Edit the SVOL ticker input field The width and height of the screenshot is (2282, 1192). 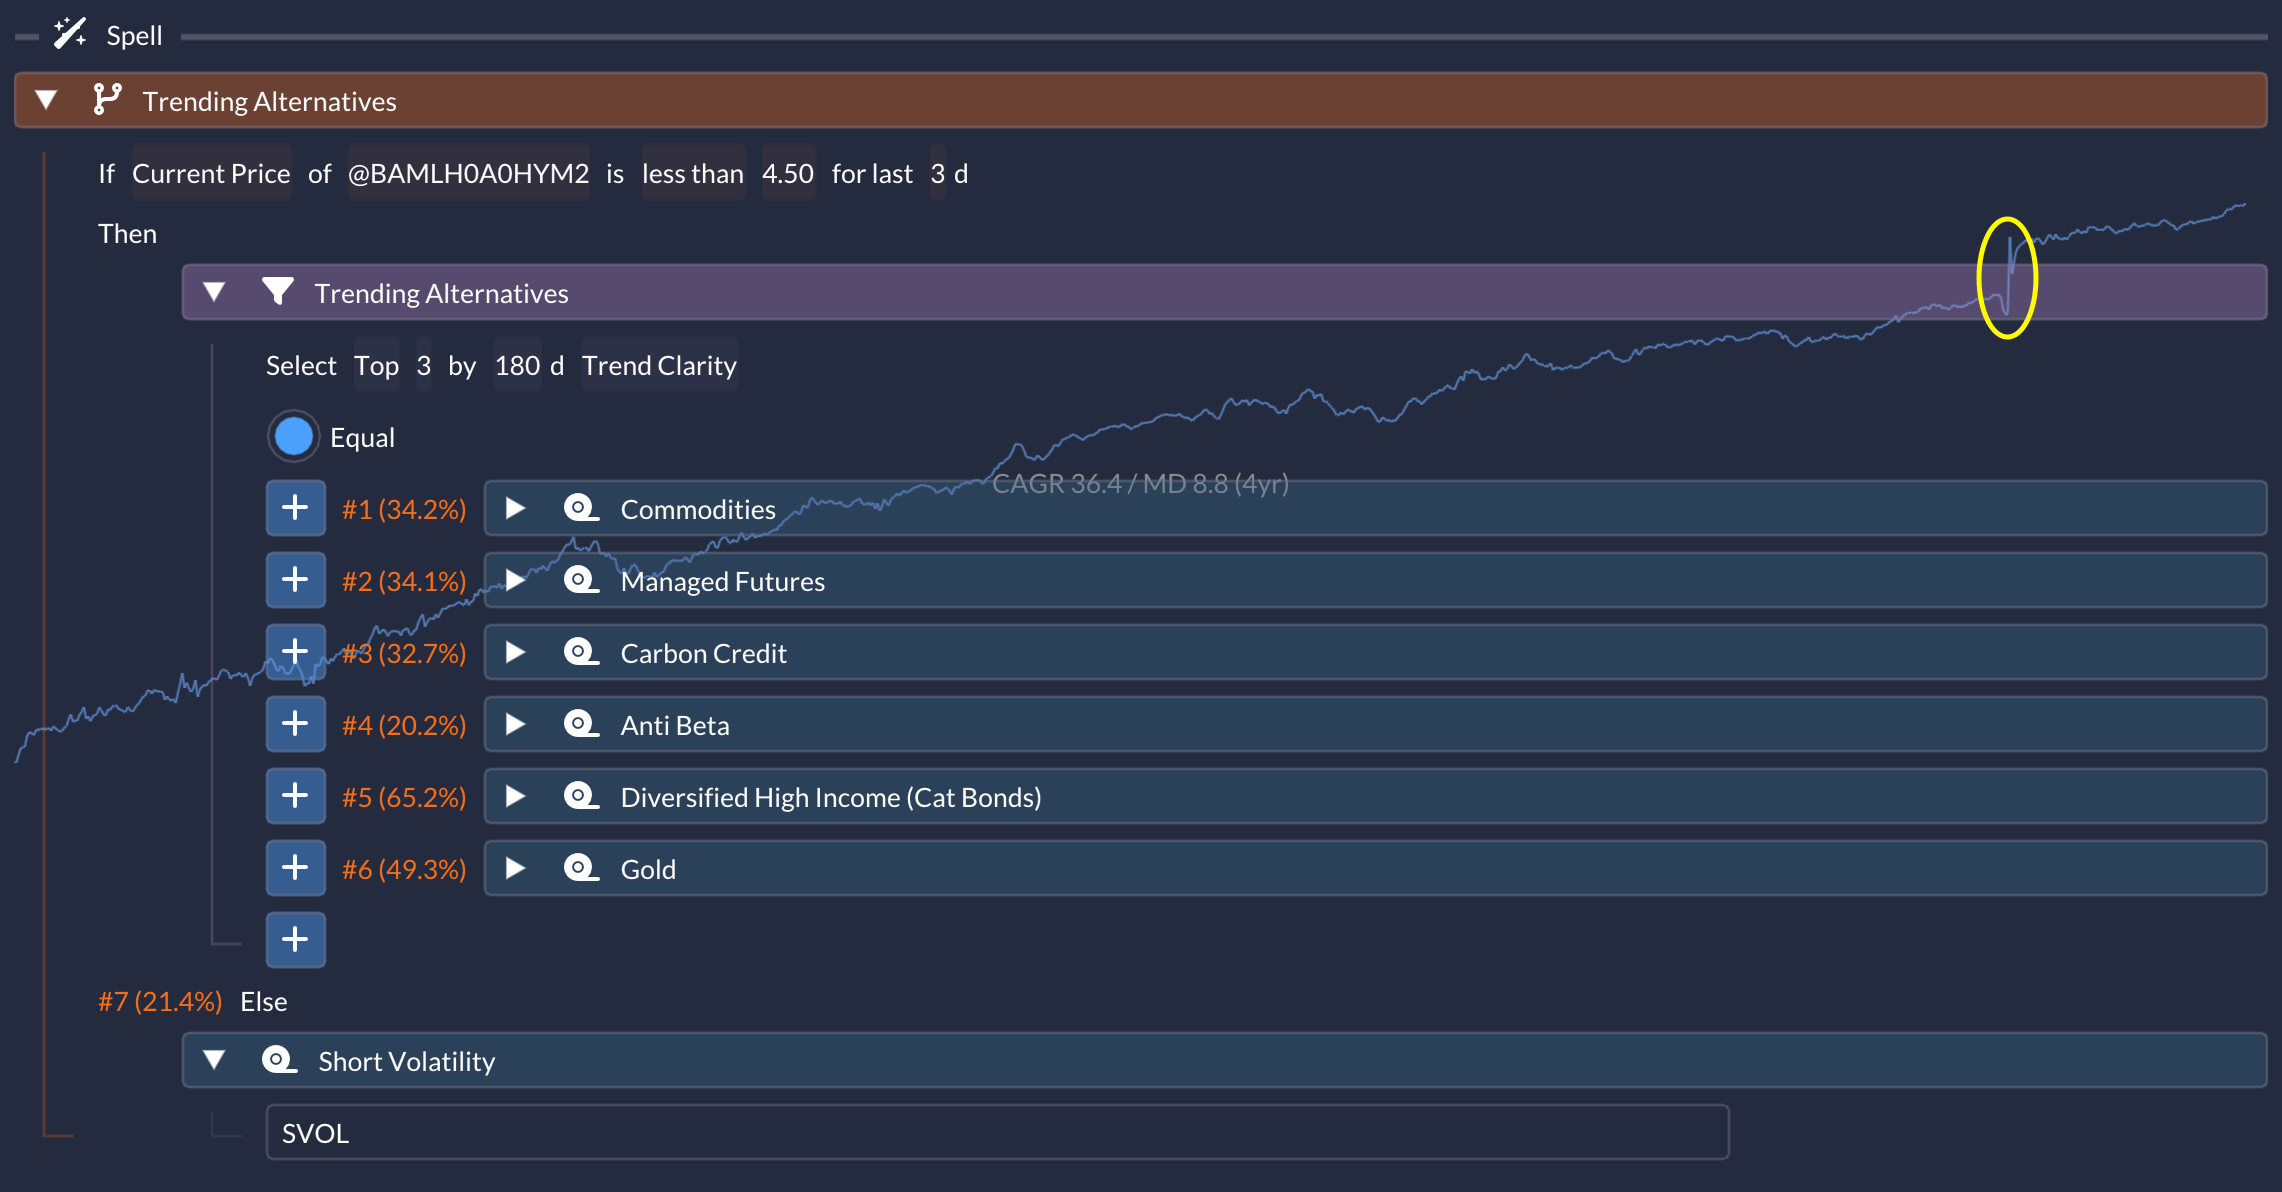tap(996, 1132)
